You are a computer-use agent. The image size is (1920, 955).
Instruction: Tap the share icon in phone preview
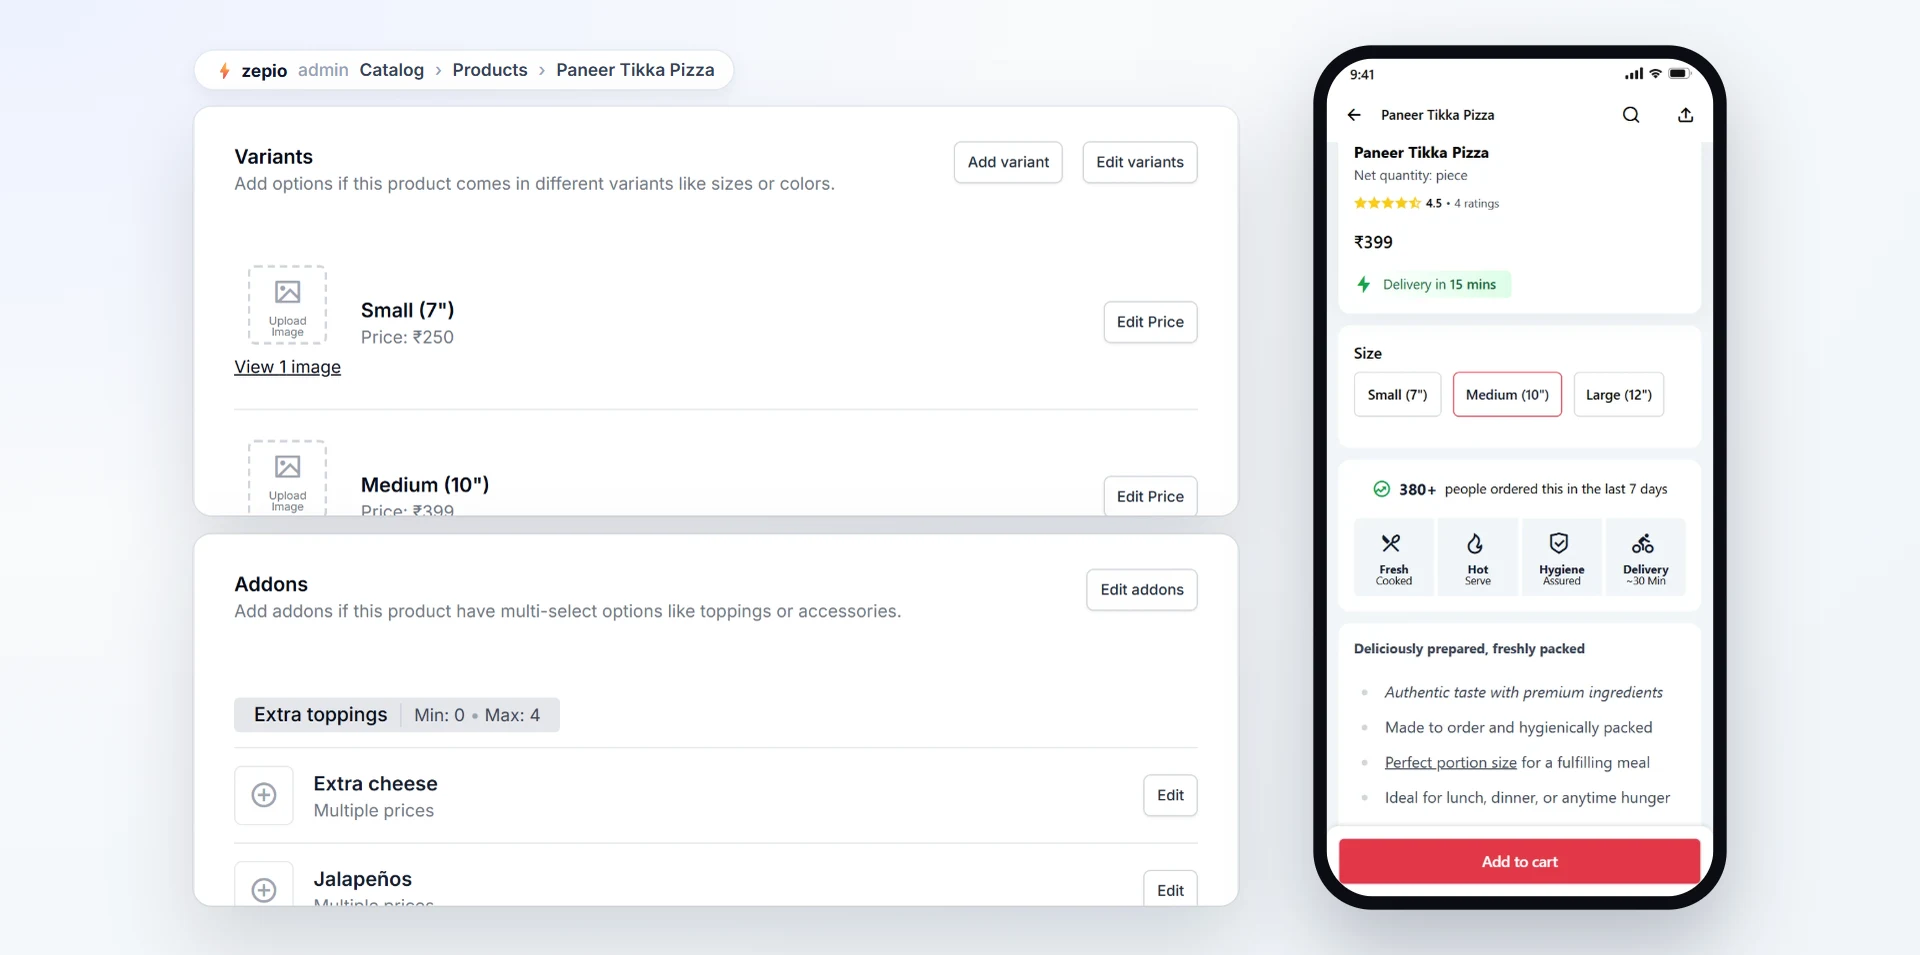[x=1686, y=115]
